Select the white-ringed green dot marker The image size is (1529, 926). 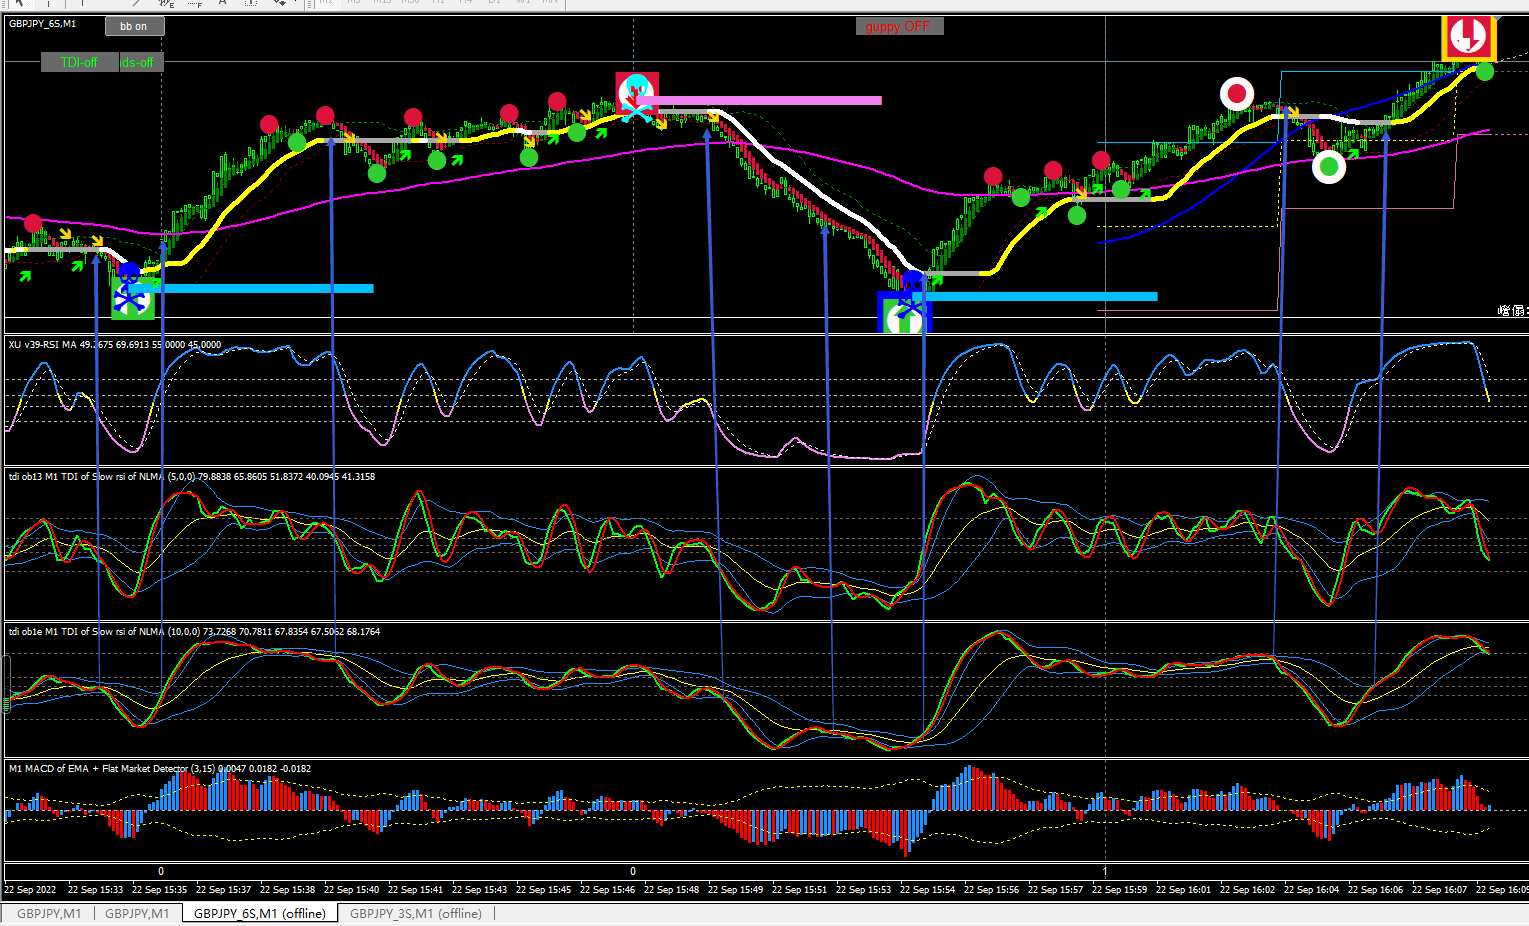[x=1329, y=167]
